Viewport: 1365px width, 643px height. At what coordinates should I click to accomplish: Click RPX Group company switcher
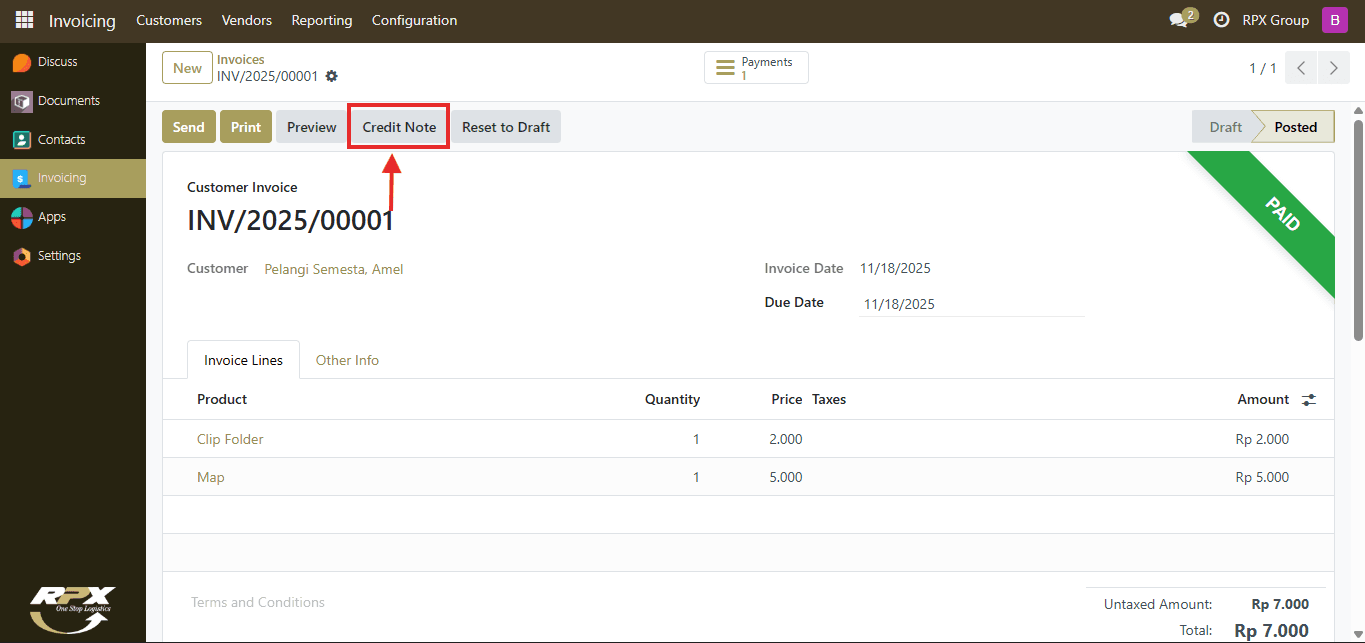coord(1275,20)
